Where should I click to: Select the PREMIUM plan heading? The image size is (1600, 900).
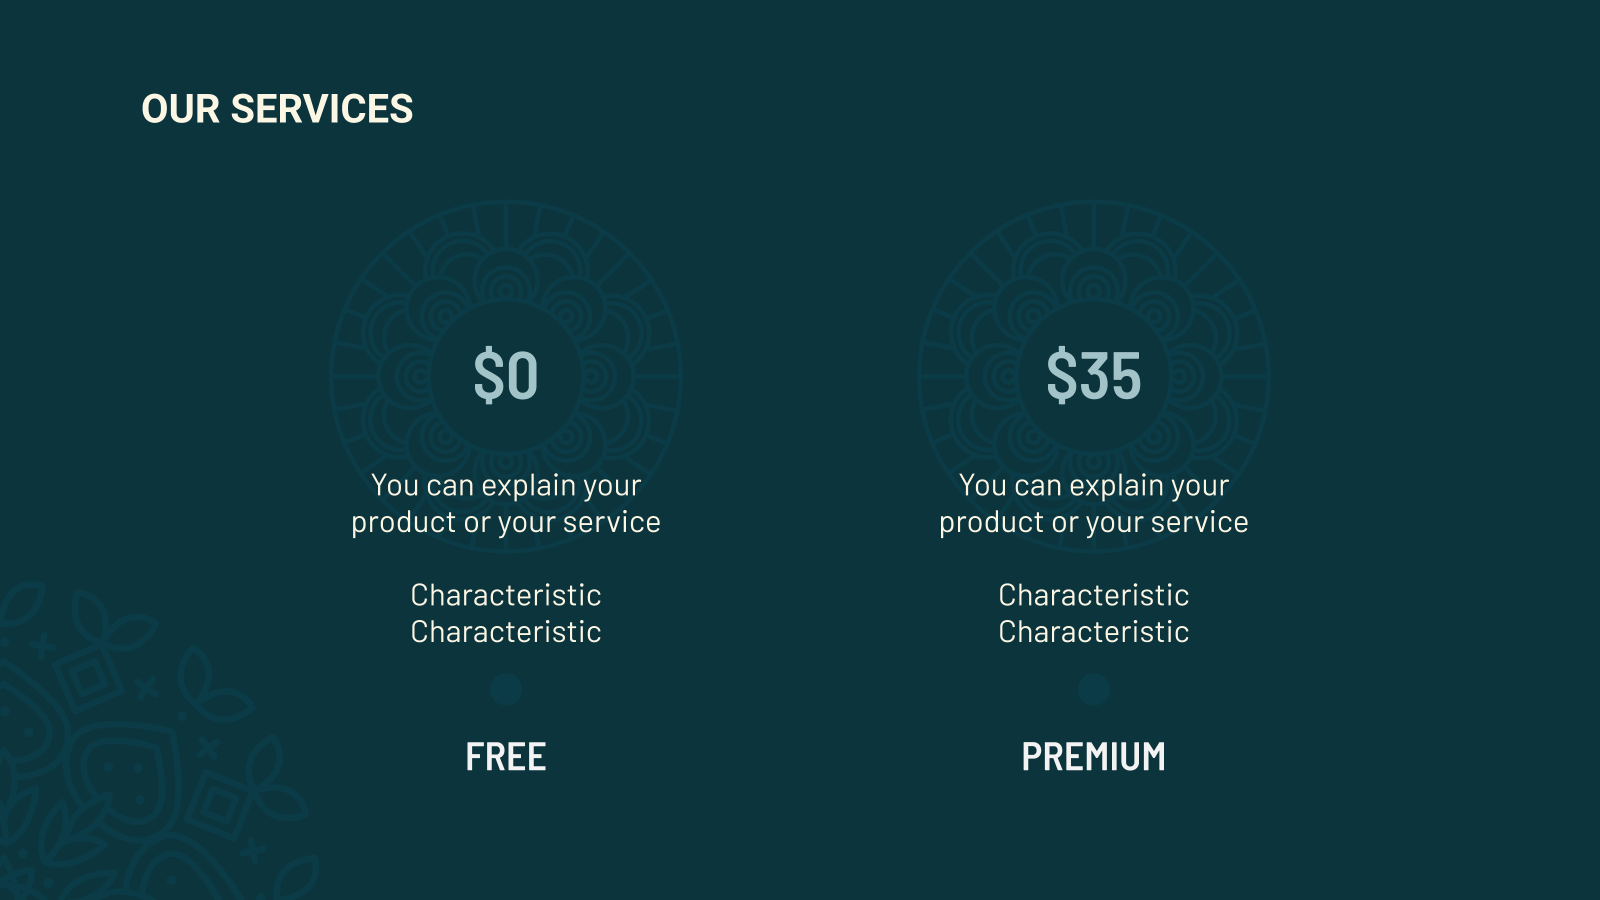click(x=1093, y=757)
